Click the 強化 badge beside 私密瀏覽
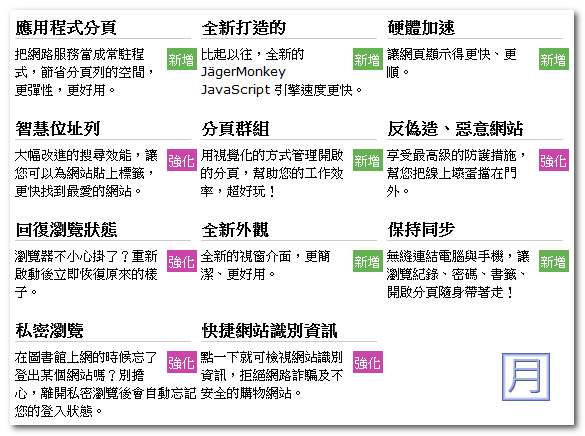Viewport: 585px width, 436px height. point(182,362)
